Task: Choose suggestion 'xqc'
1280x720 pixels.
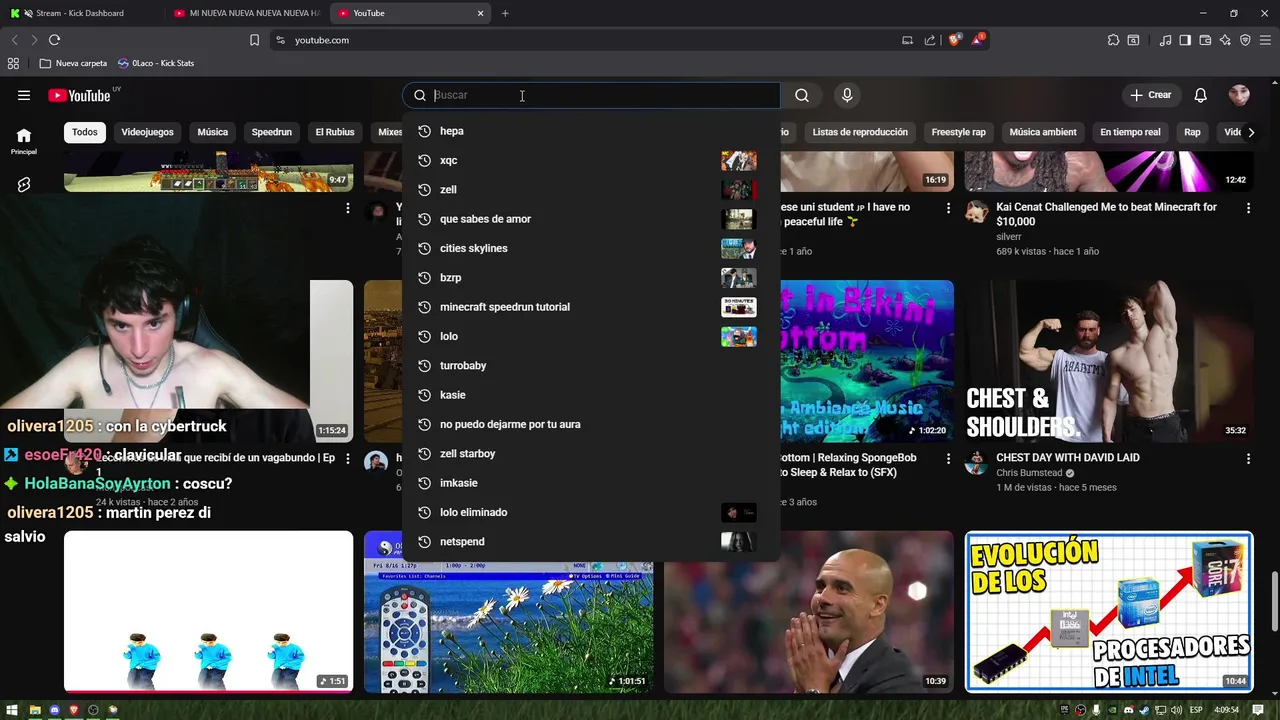Action: (x=591, y=160)
